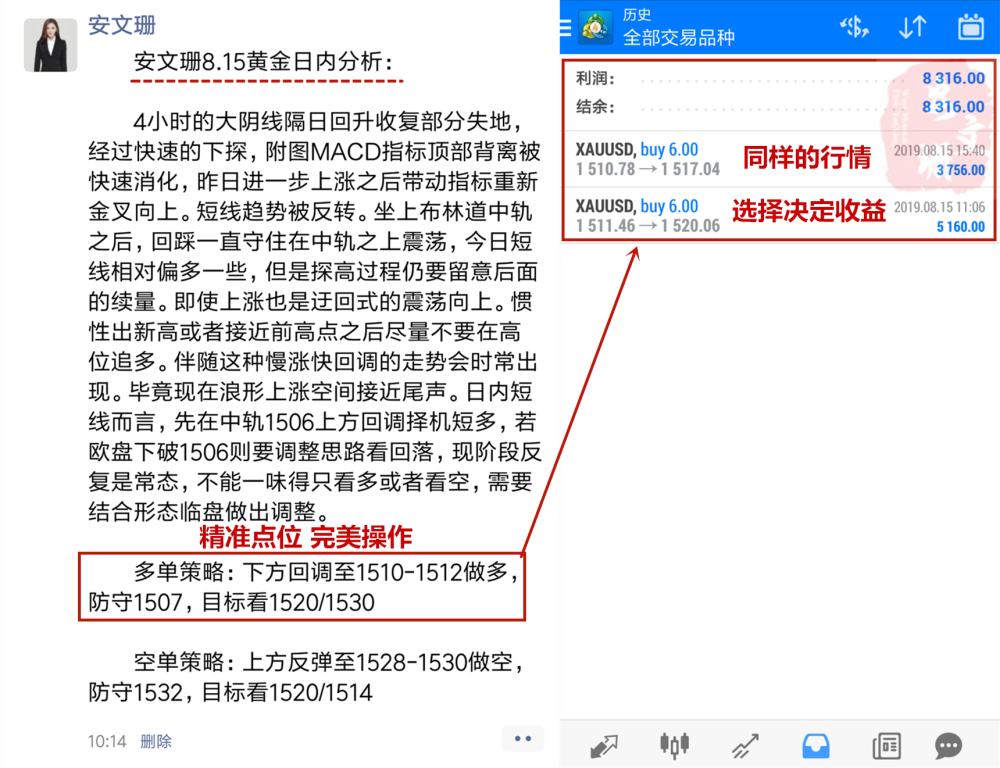Click the 空单策略 short strategy text
This screenshot has height=768, width=1000.
306,677
